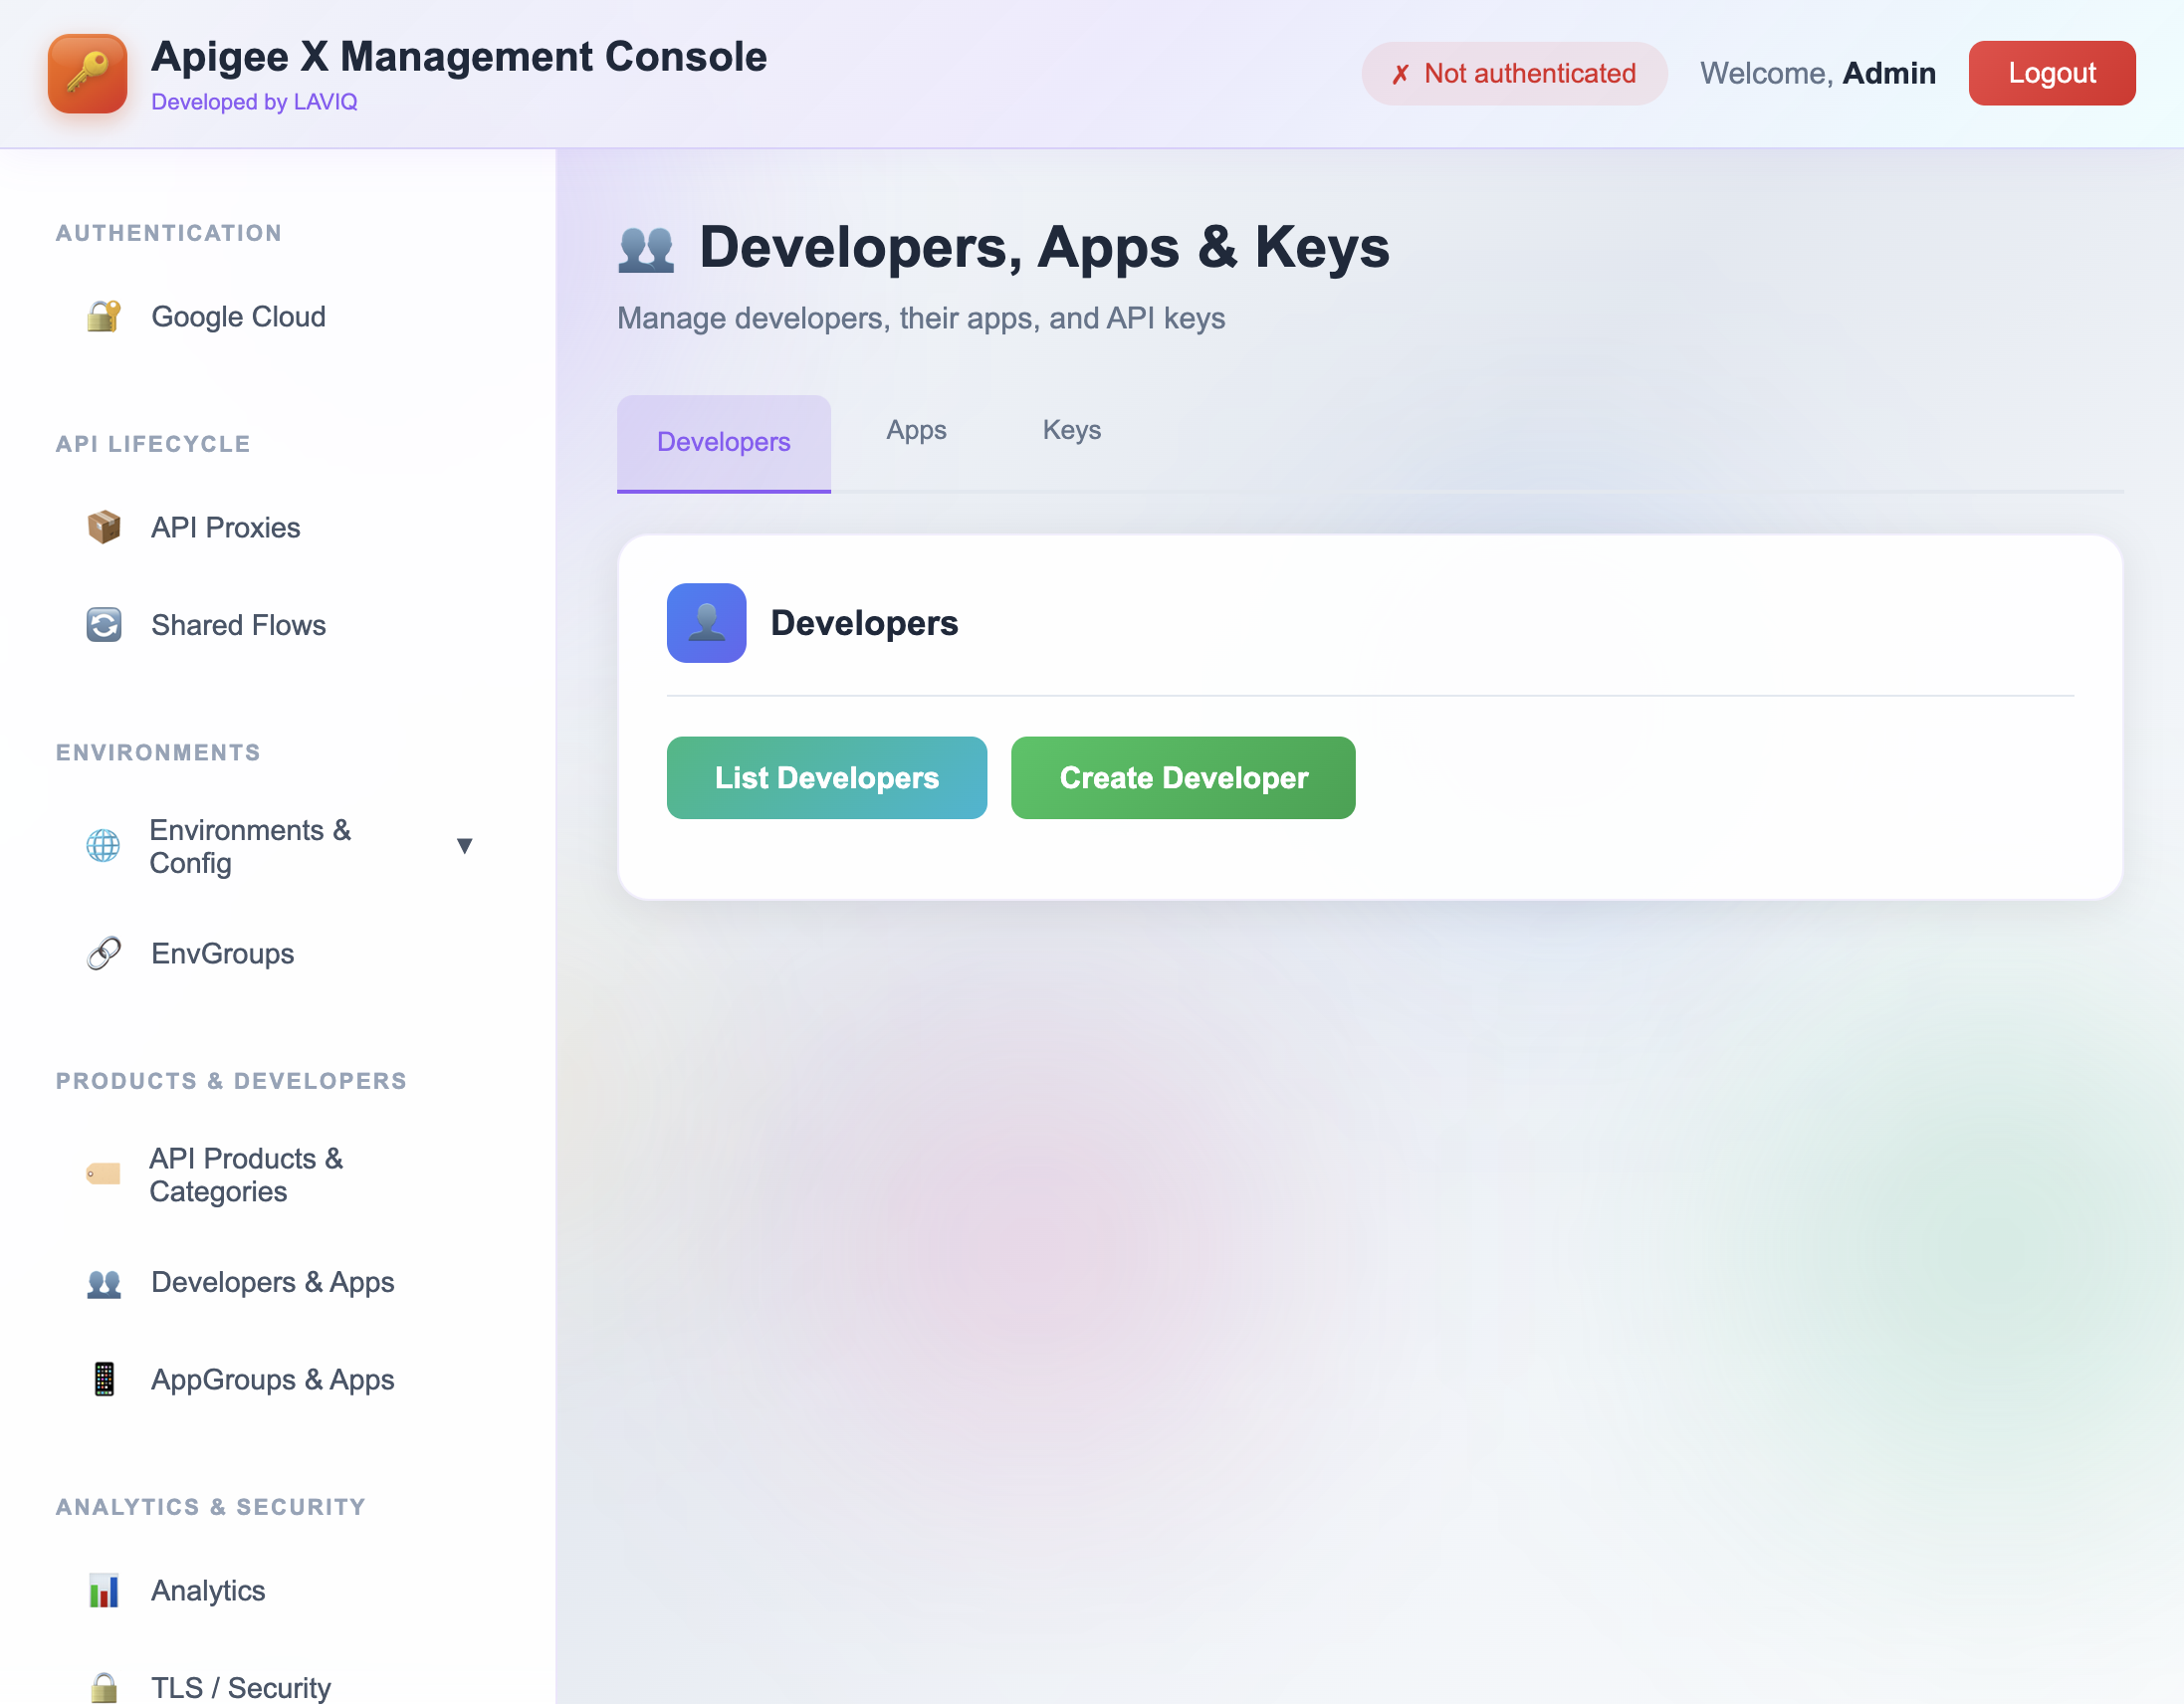Select the API Proxies package icon

[x=104, y=527]
